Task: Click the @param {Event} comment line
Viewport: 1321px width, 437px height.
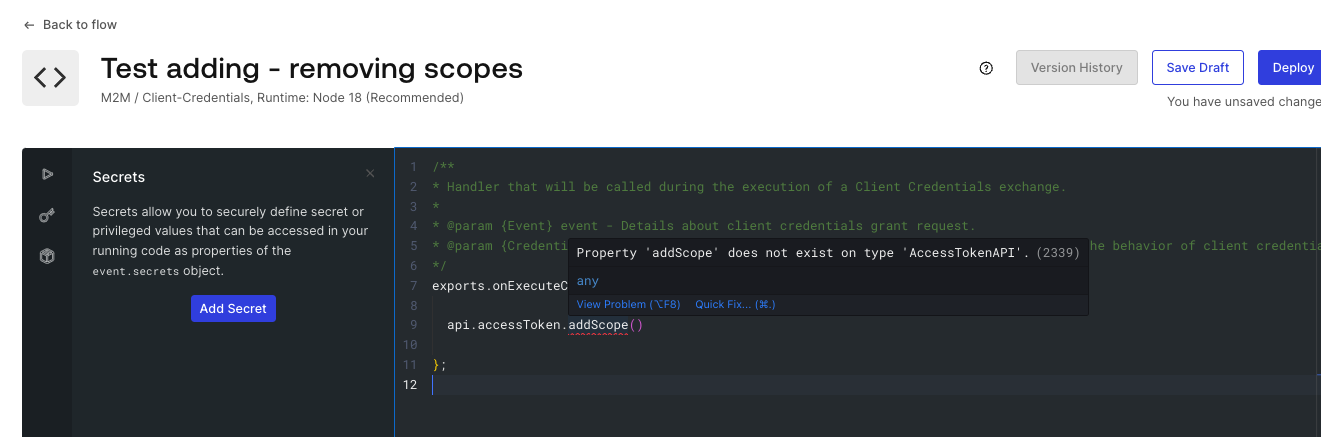Action: coord(704,226)
